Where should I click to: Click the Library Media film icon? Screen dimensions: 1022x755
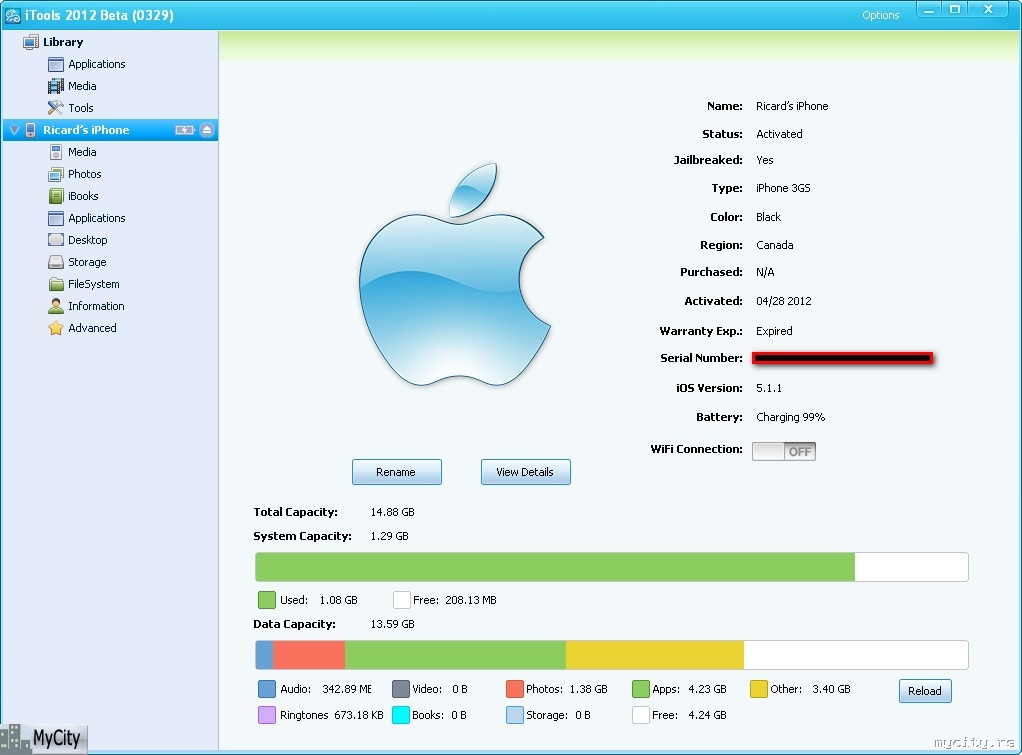click(x=55, y=86)
